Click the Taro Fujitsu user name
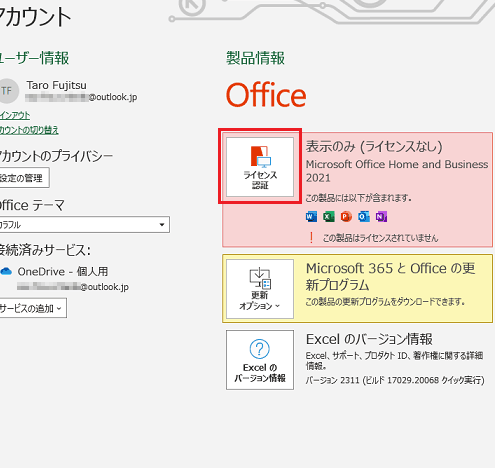Image resolution: width=495 pixels, height=468 pixels. [x=56, y=85]
